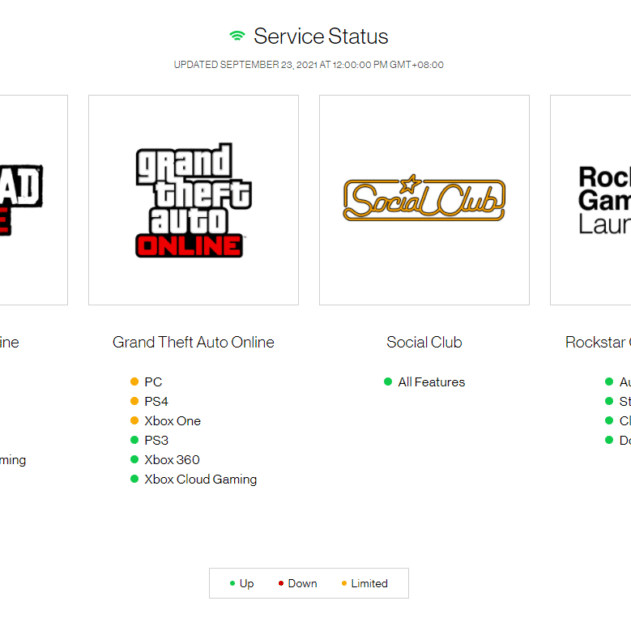Click the Service Status heading

coord(321,36)
